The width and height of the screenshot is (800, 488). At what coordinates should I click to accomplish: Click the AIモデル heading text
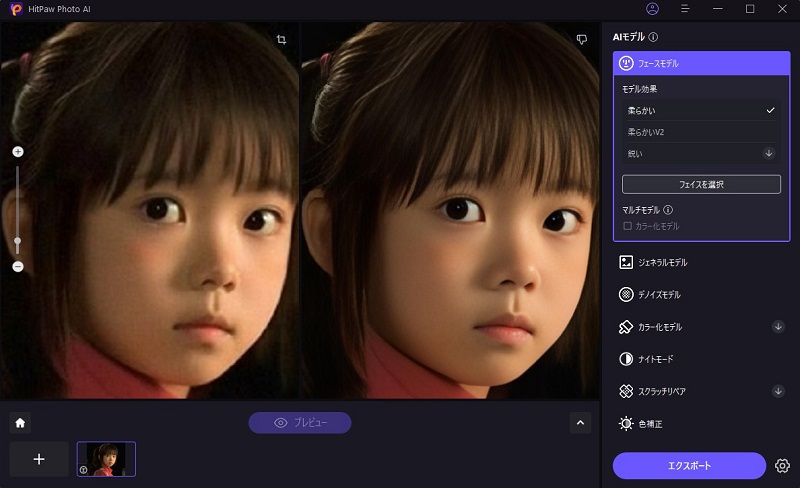click(x=629, y=37)
